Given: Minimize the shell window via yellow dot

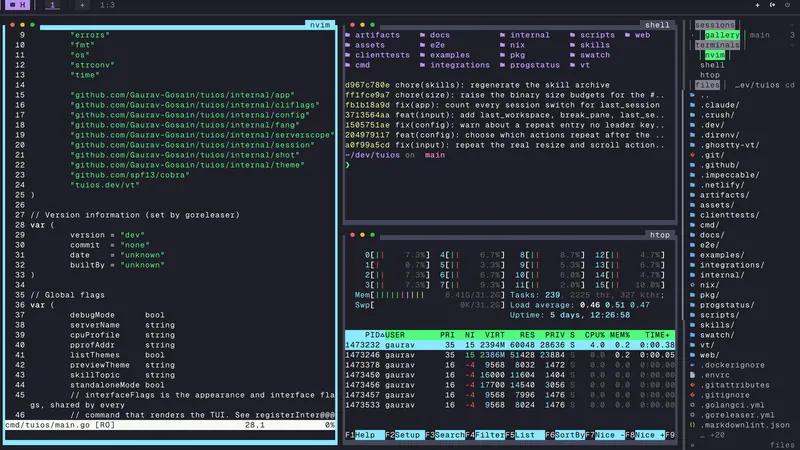Looking at the screenshot, I should point(362,25).
